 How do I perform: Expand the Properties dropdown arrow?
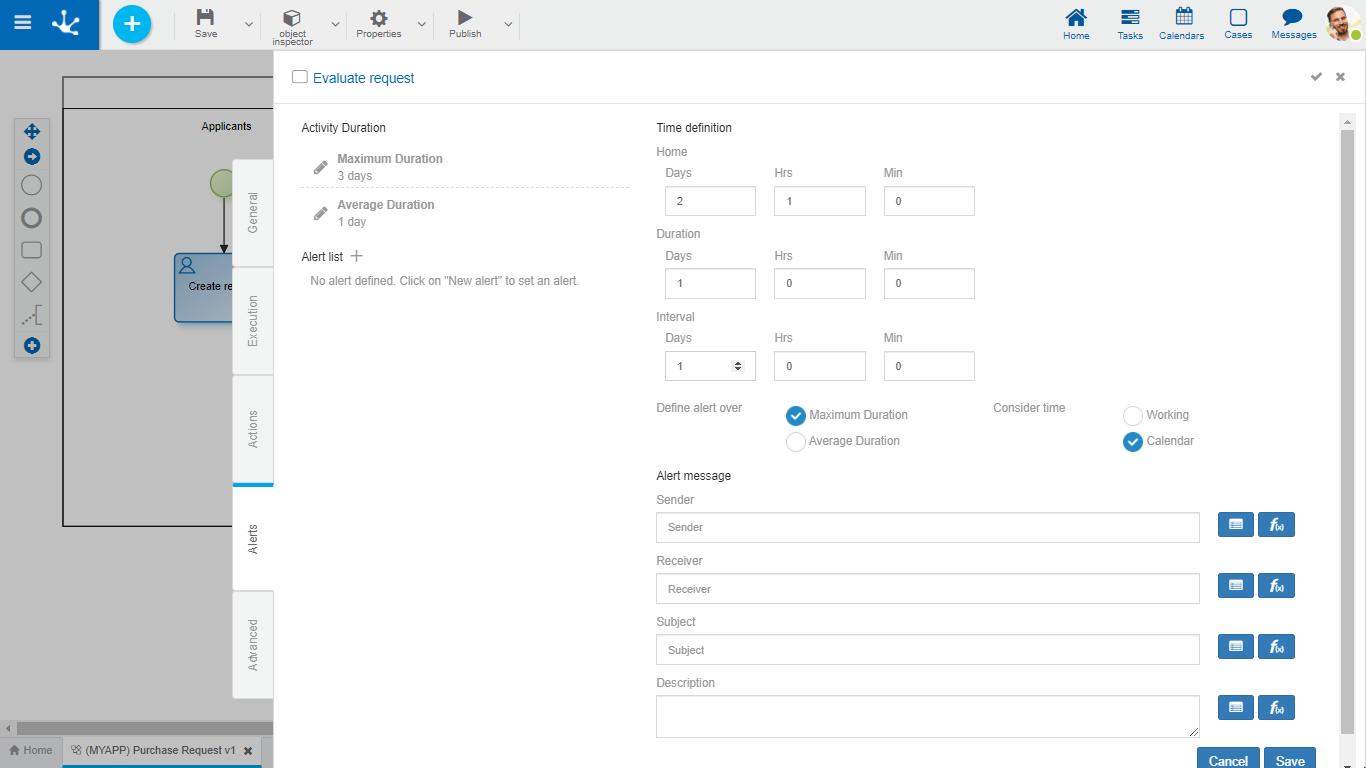[x=421, y=24]
